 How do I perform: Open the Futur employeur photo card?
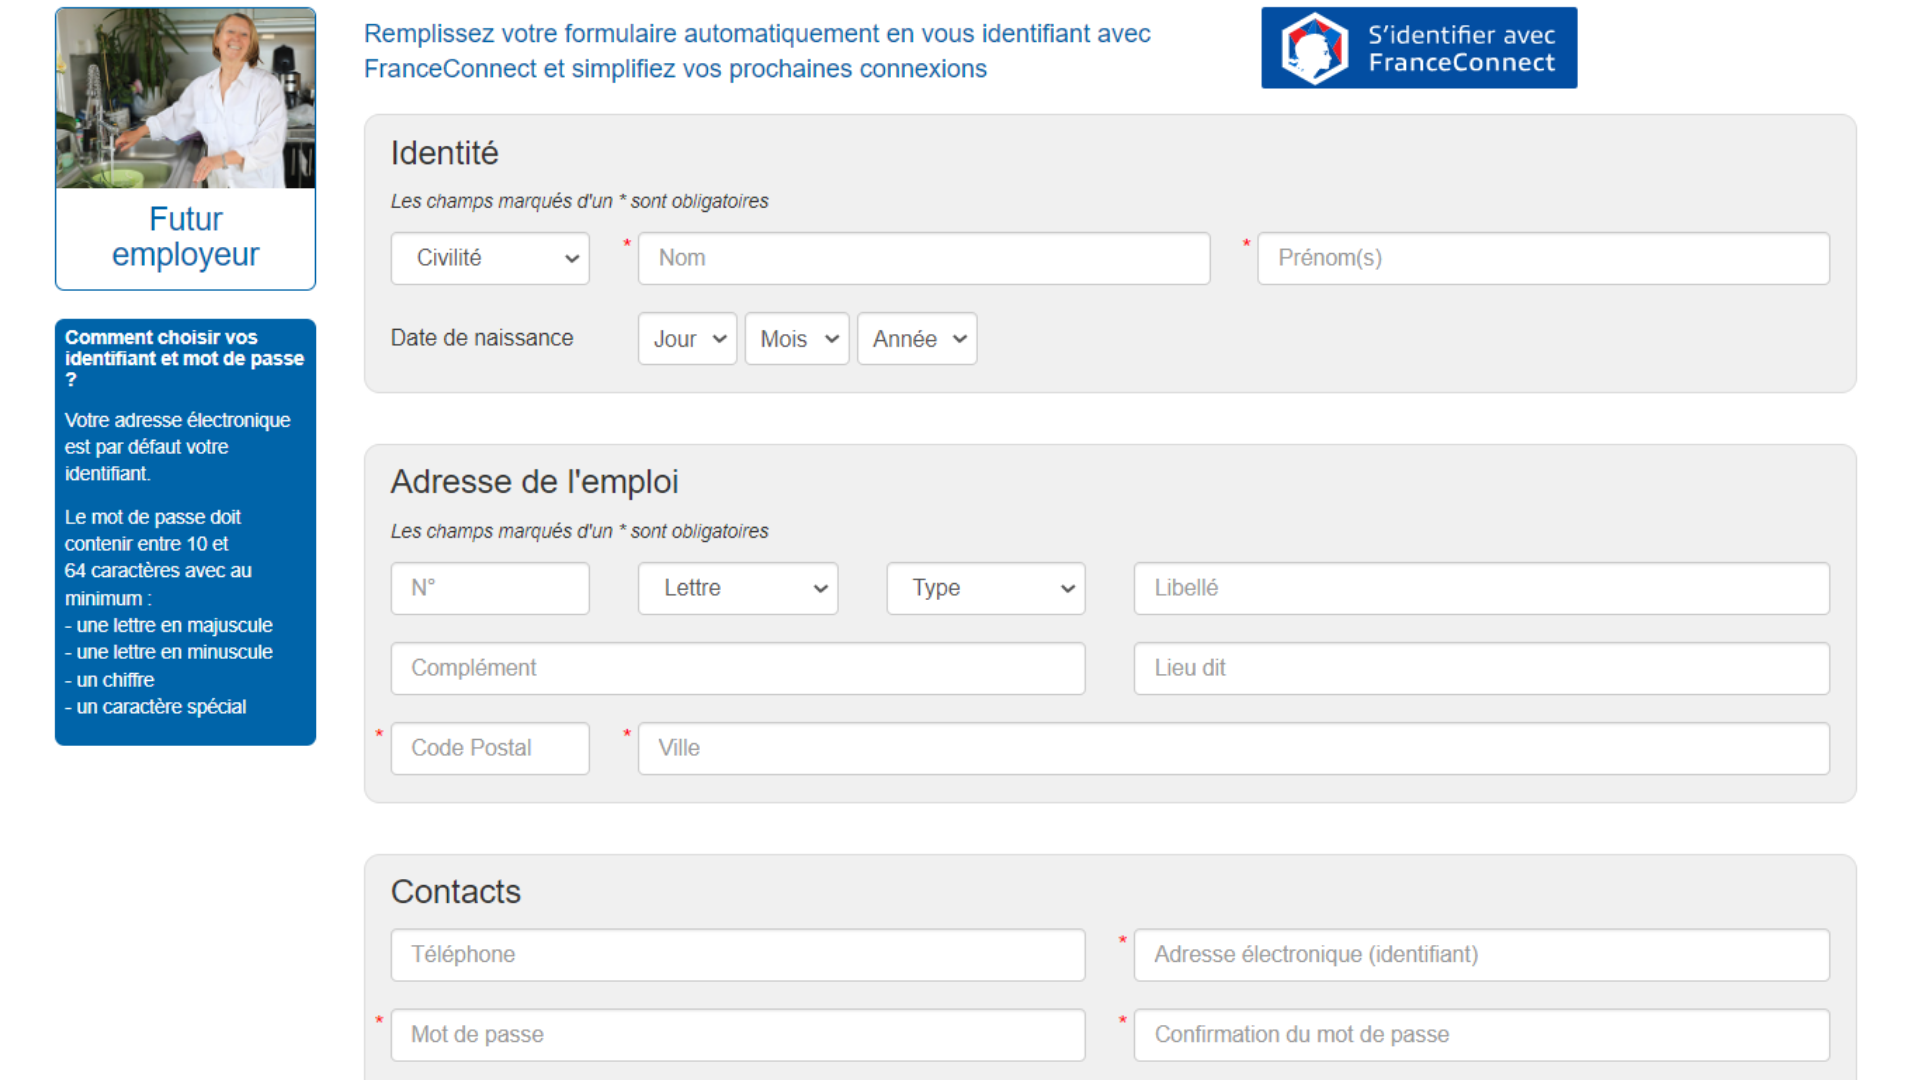click(185, 99)
